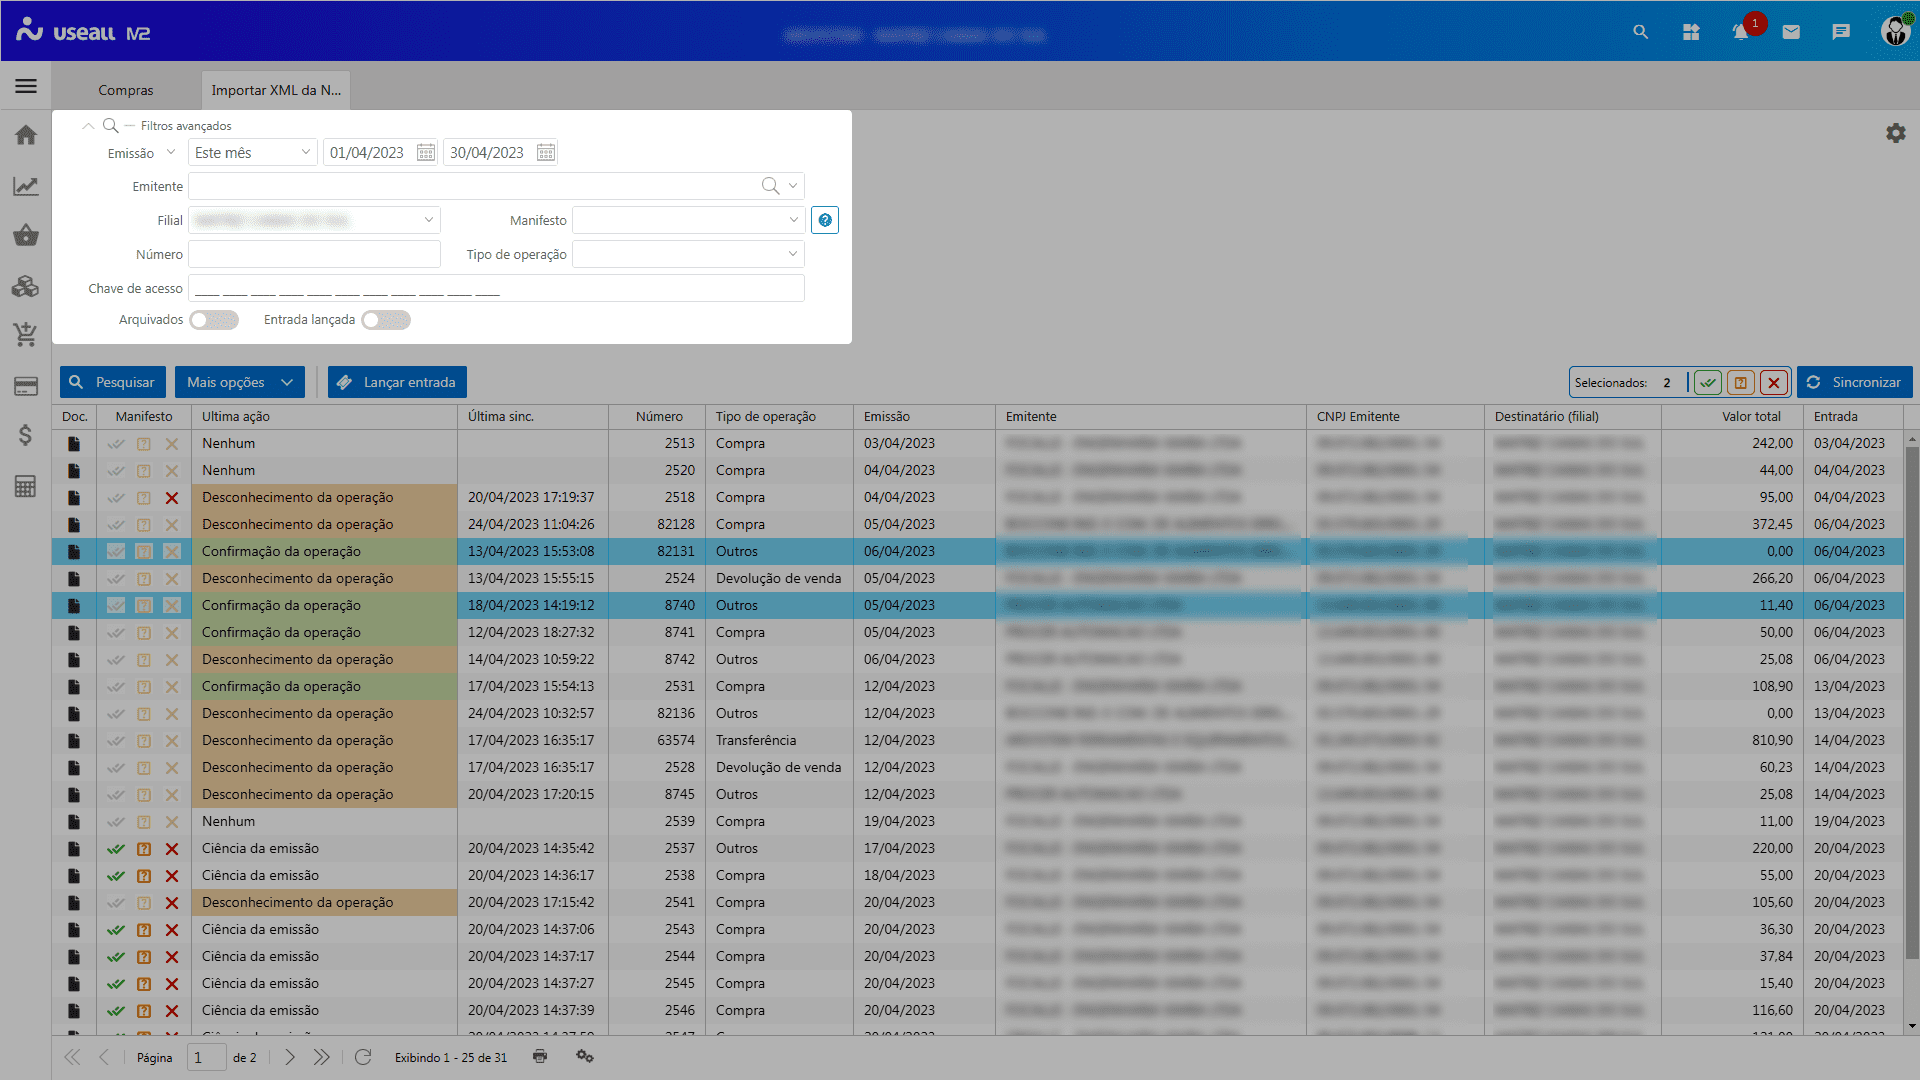Click the Sincronizar button
Viewport: 1920px width, 1080px height.
pyautogui.click(x=1854, y=383)
